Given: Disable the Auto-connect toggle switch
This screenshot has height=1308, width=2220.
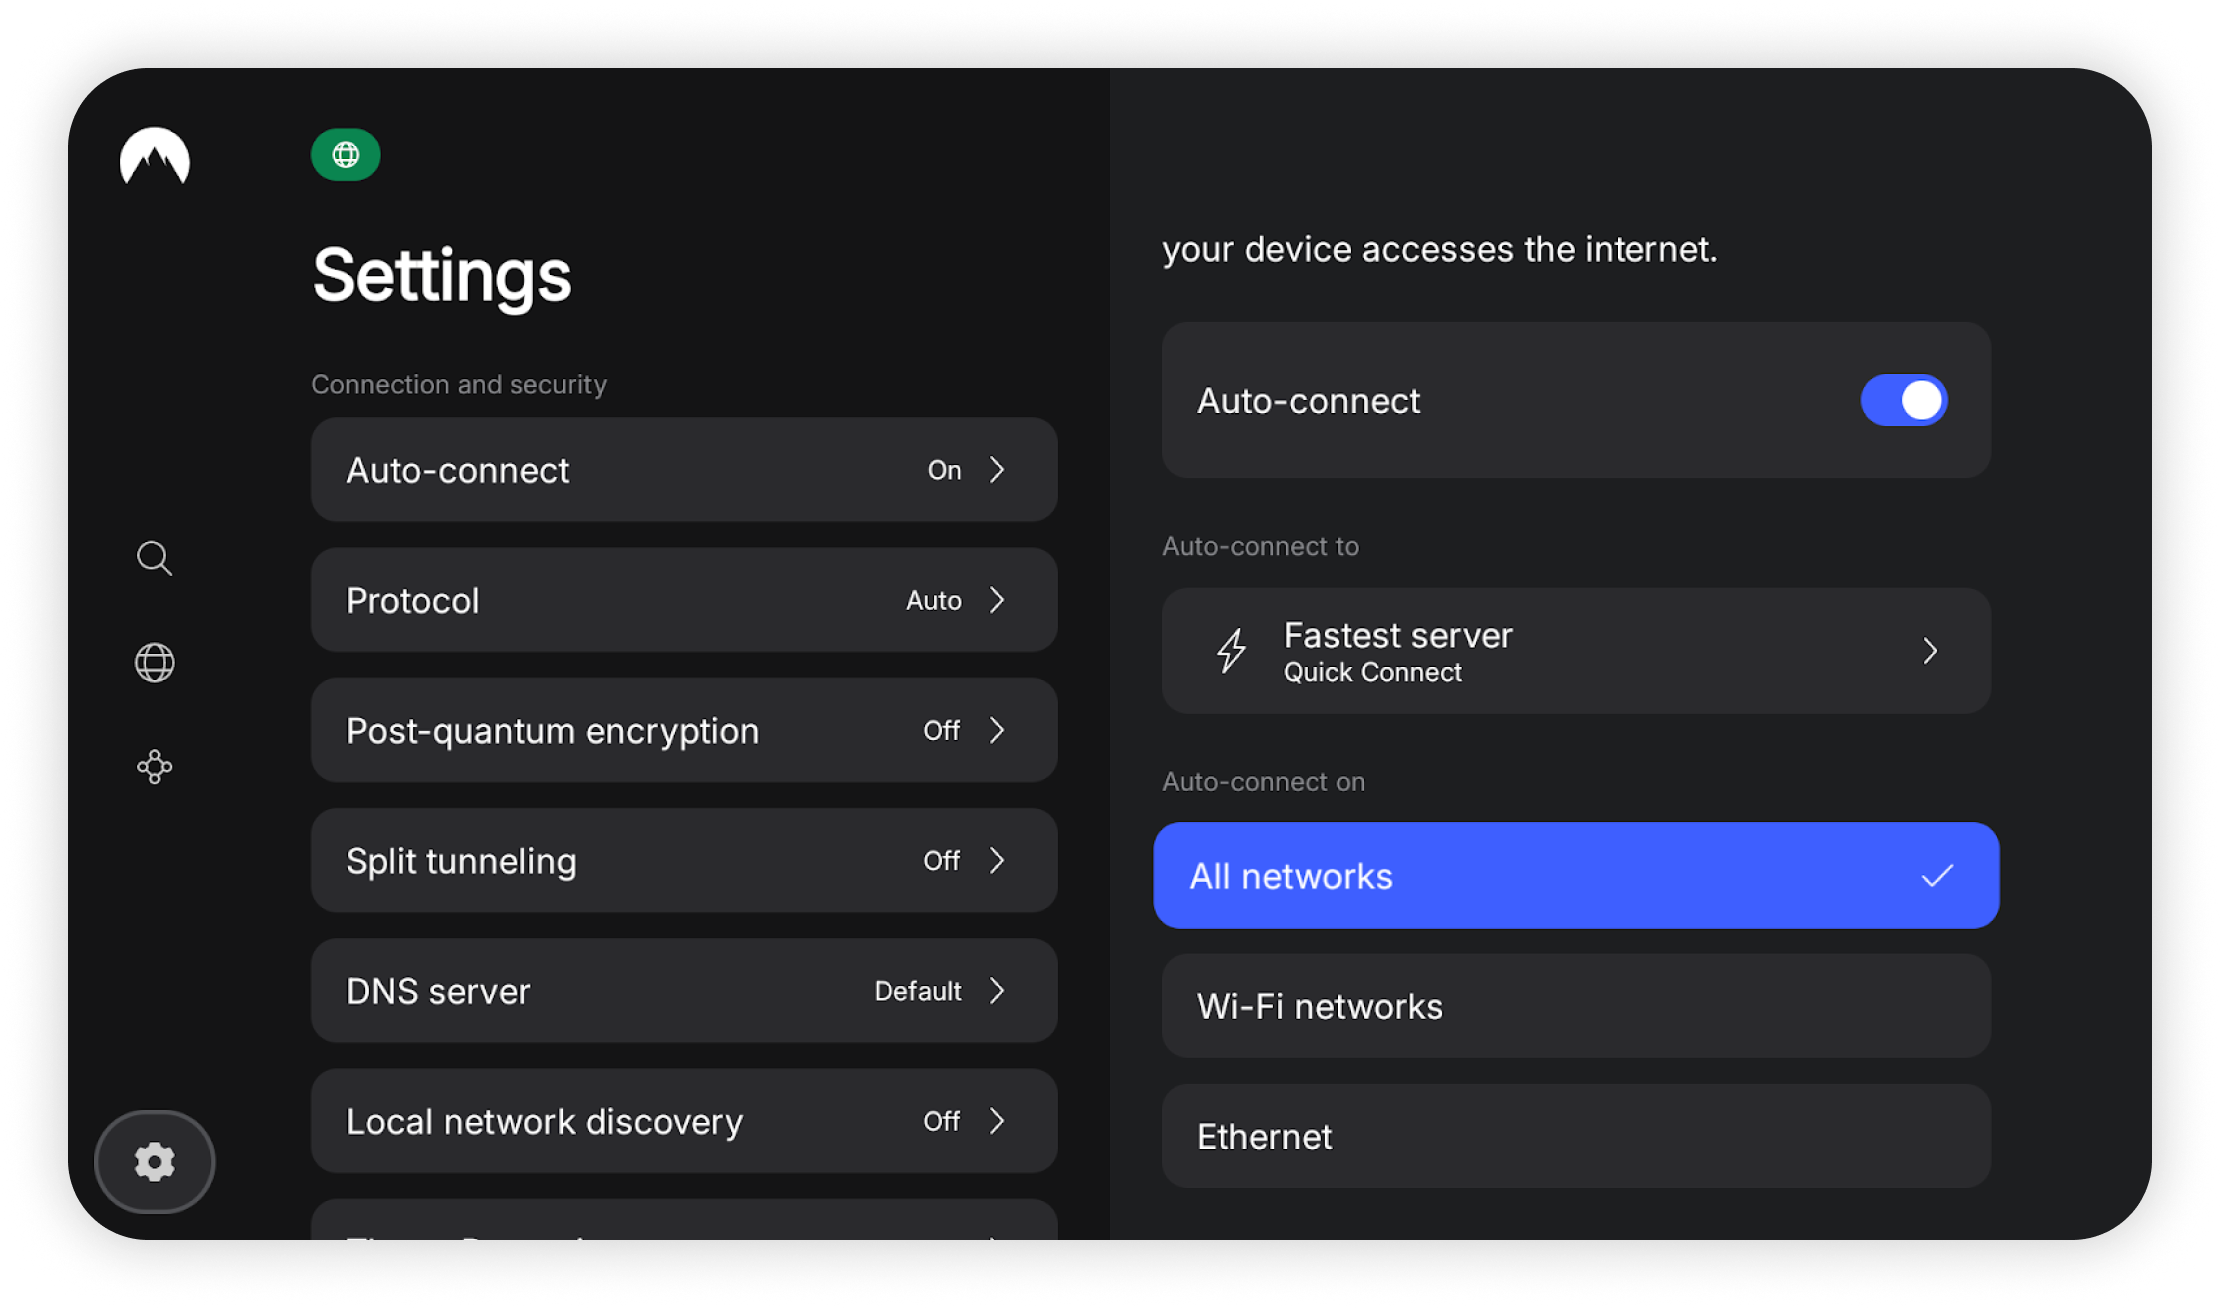Looking at the screenshot, I should point(1903,400).
